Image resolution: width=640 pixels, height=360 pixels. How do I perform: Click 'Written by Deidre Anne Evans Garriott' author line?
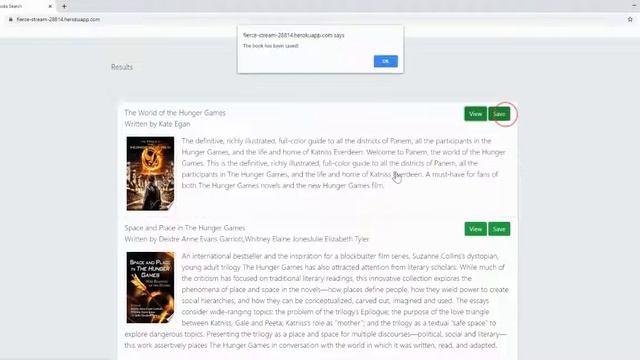coord(247,239)
